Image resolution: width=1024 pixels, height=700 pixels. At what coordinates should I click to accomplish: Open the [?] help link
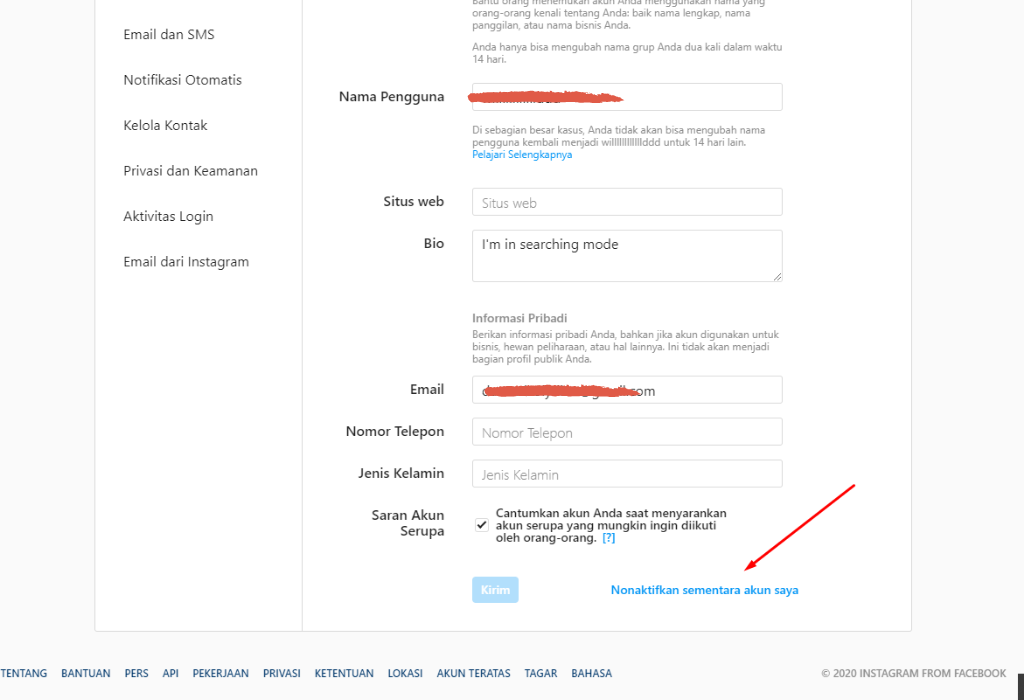point(609,538)
